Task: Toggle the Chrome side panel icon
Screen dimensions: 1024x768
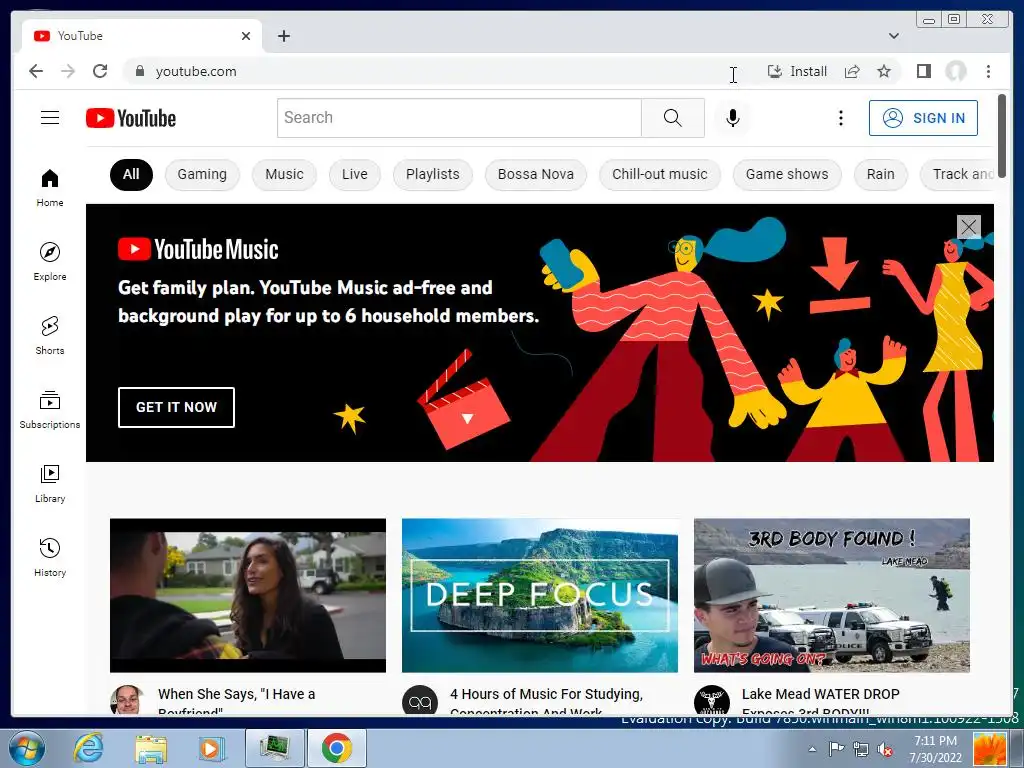Action: (923, 71)
